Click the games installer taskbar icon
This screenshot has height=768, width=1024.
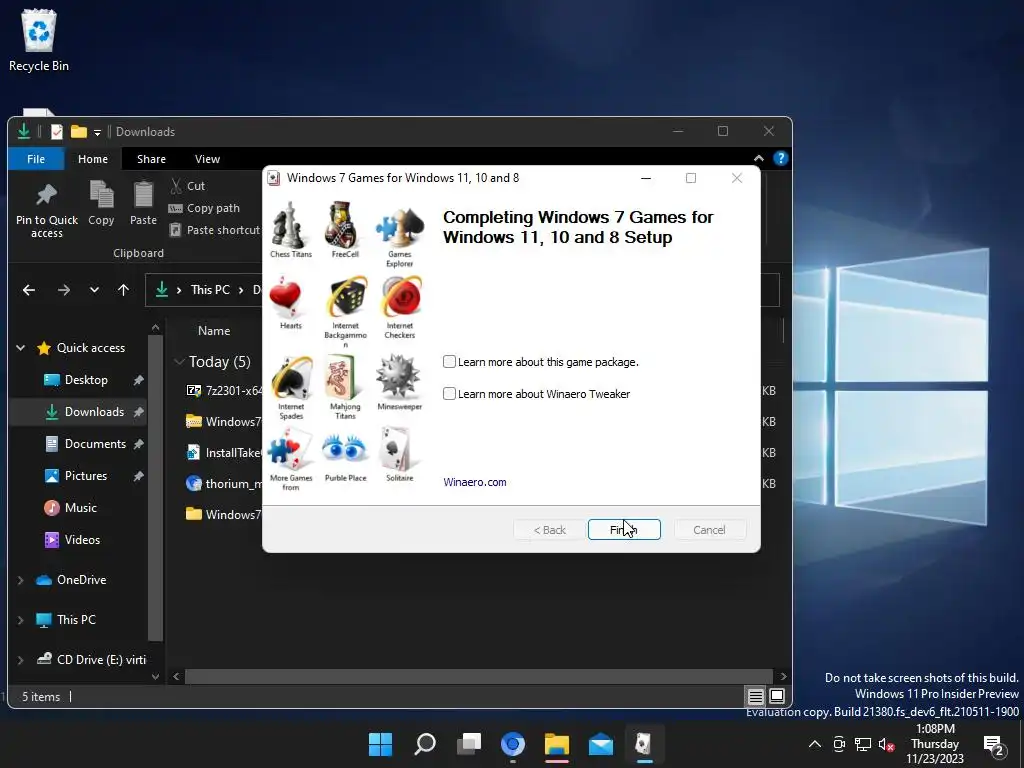pos(644,744)
